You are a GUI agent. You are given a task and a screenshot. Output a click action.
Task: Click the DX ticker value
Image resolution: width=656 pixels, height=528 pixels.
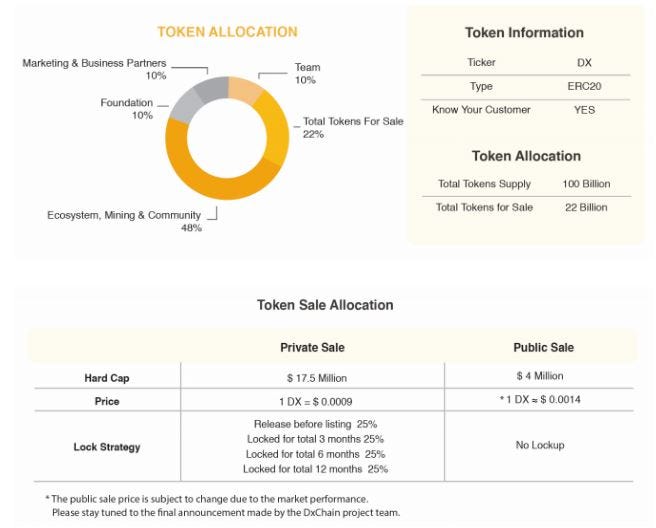[584, 63]
